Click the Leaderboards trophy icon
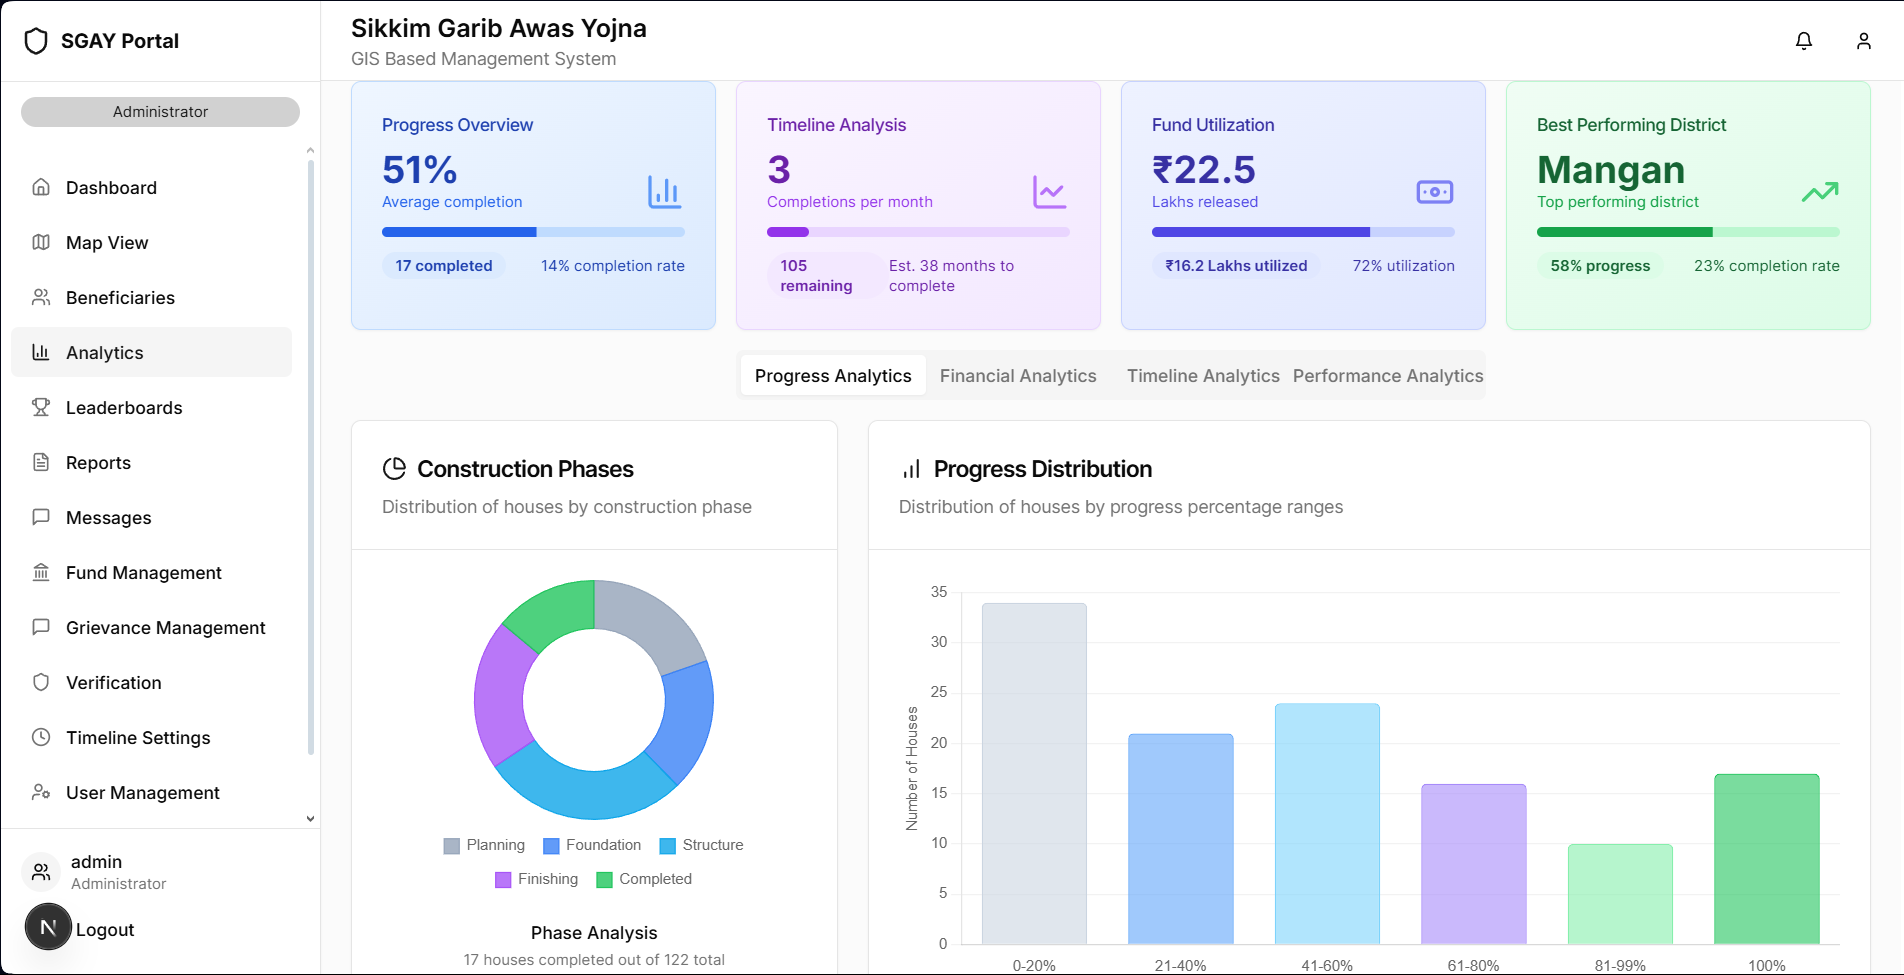Screen dimensions: 1904x975 click(x=40, y=407)
